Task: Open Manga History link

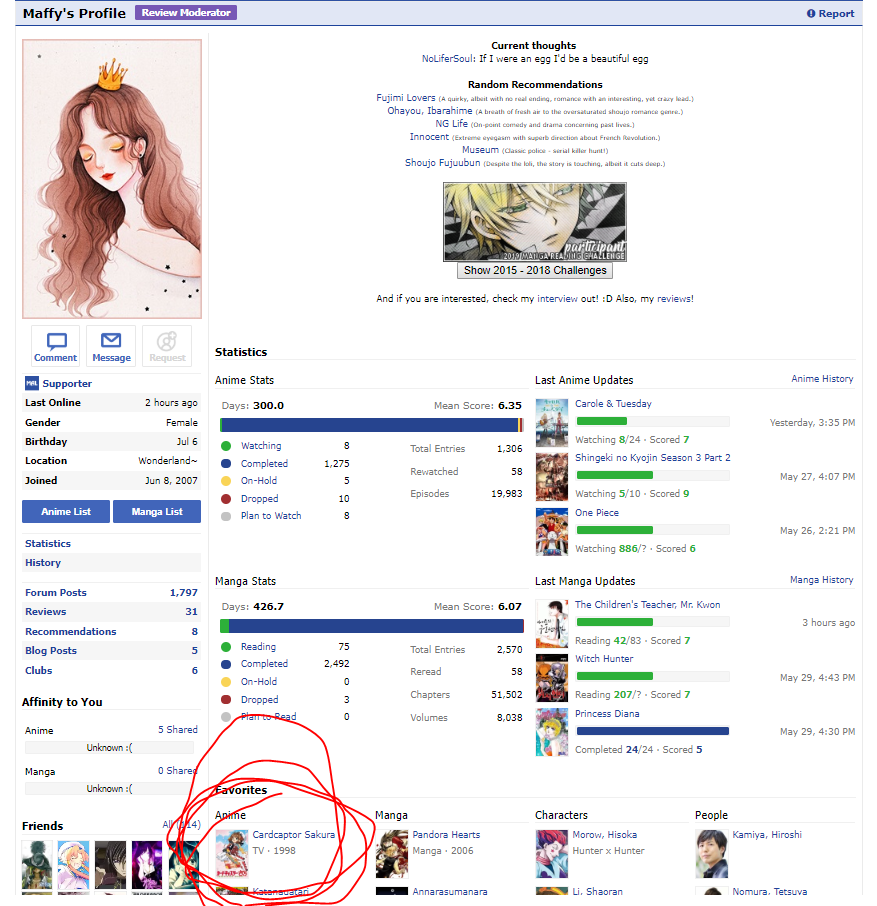Action: click(821, 580)
